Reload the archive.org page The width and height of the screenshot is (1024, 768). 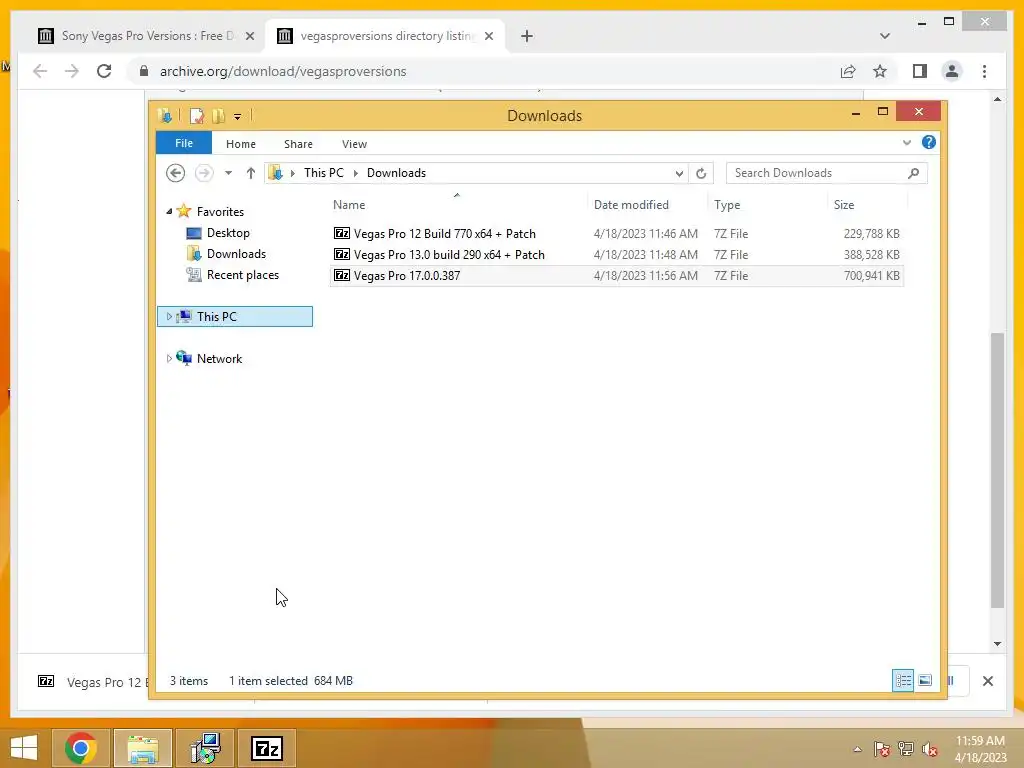tap(104, 71)
